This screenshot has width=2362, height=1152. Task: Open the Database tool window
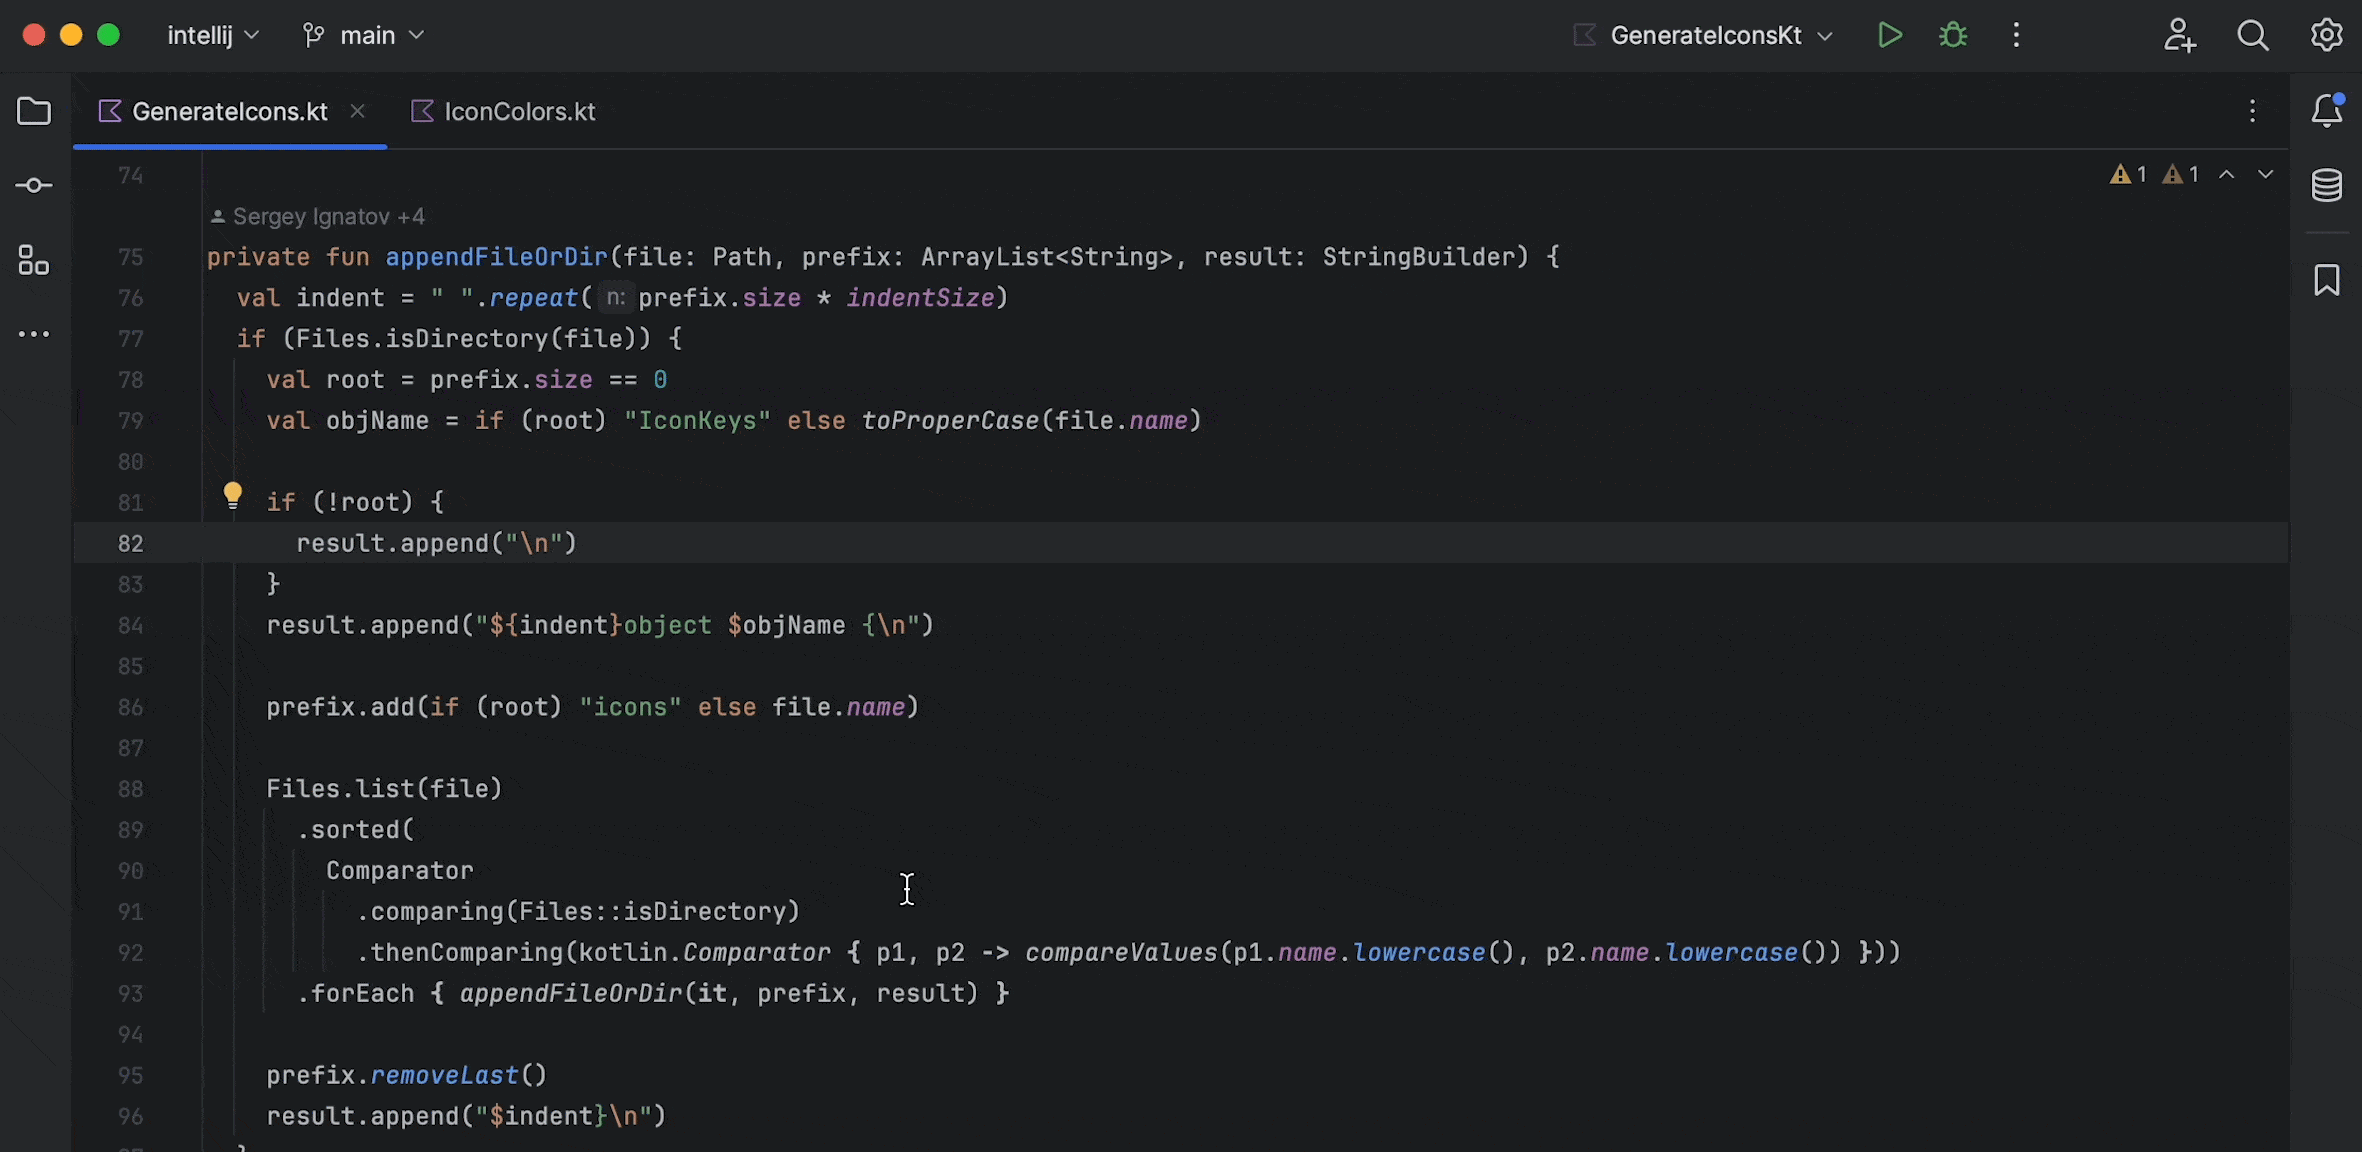pos(2327,185)
